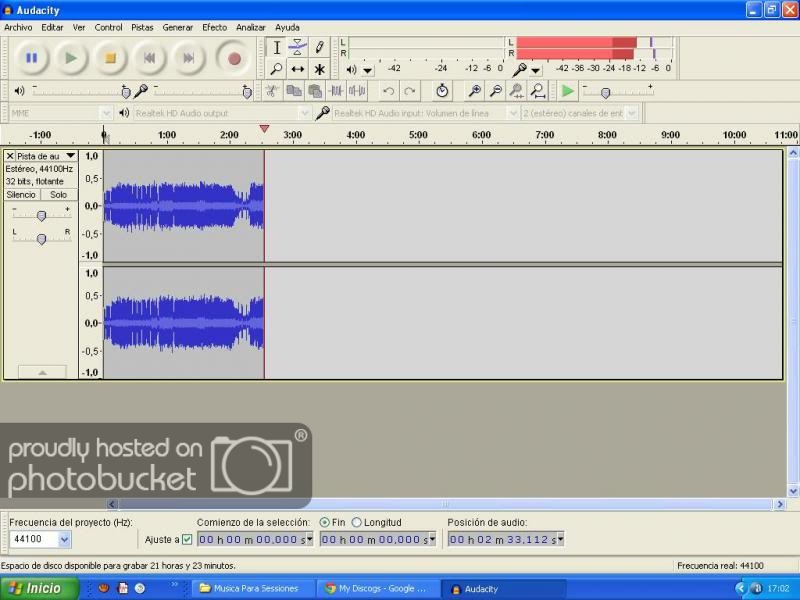Select the Envelope tool
This screenshot has width=800, height=600.
coord(298,47)
